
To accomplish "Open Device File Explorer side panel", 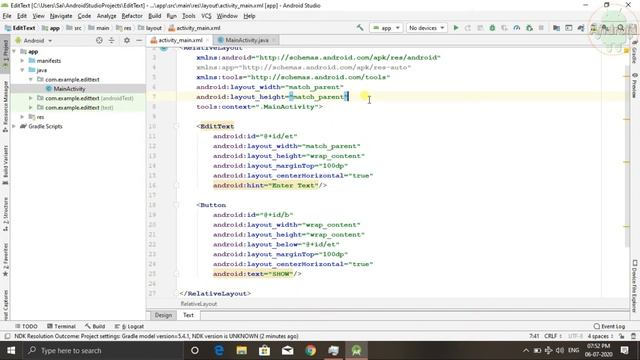I will pos(635,286).
